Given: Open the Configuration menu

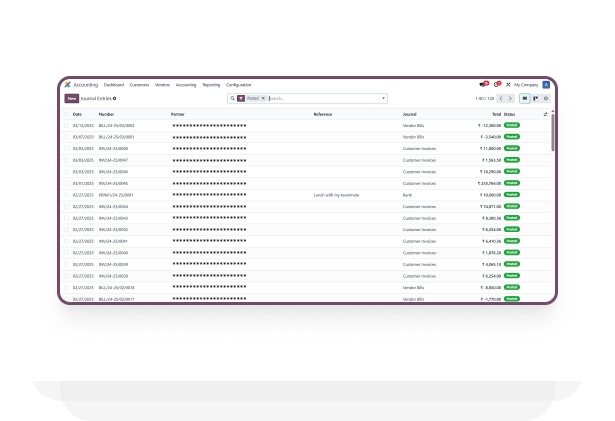Looking at the screenshot, I should point(239,85).
